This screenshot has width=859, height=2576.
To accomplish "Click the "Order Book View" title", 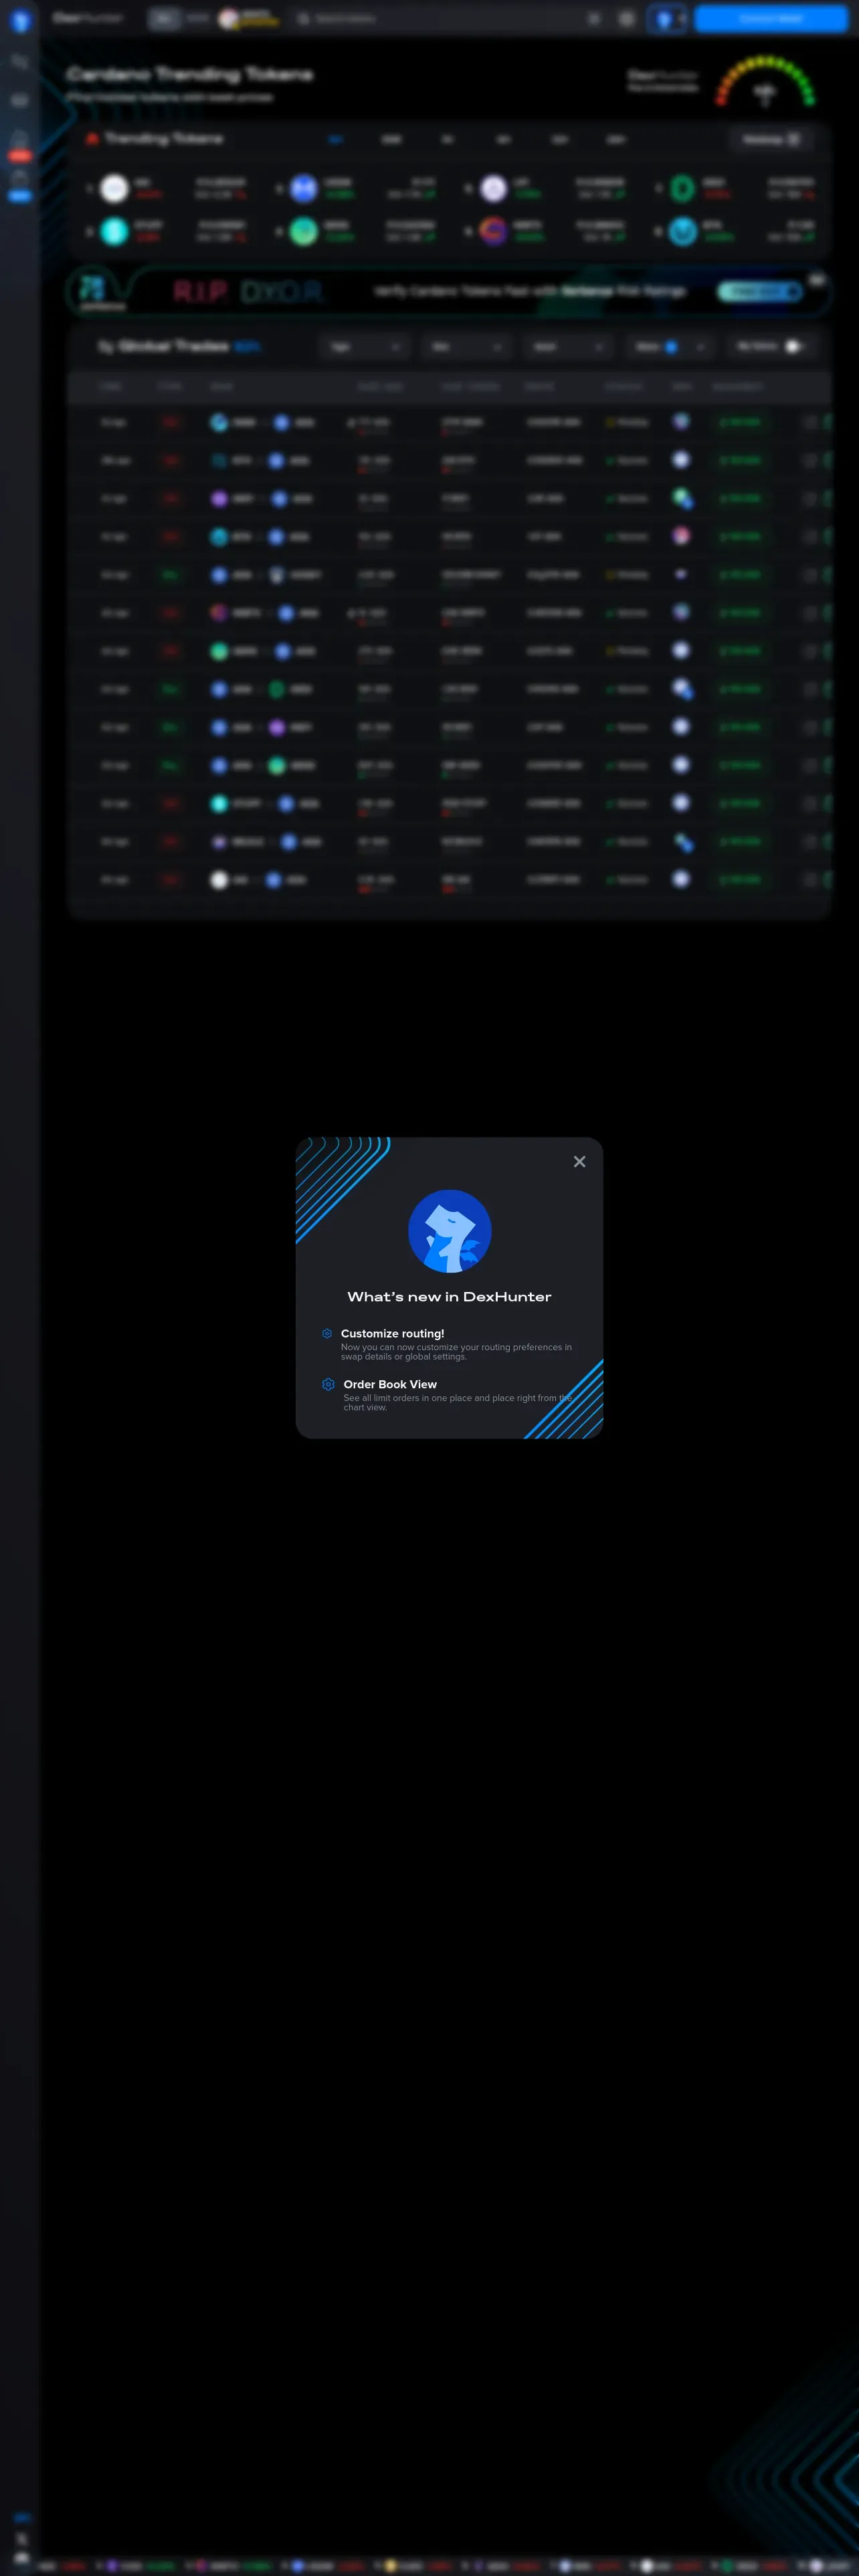I will [x=390, y=1384].
